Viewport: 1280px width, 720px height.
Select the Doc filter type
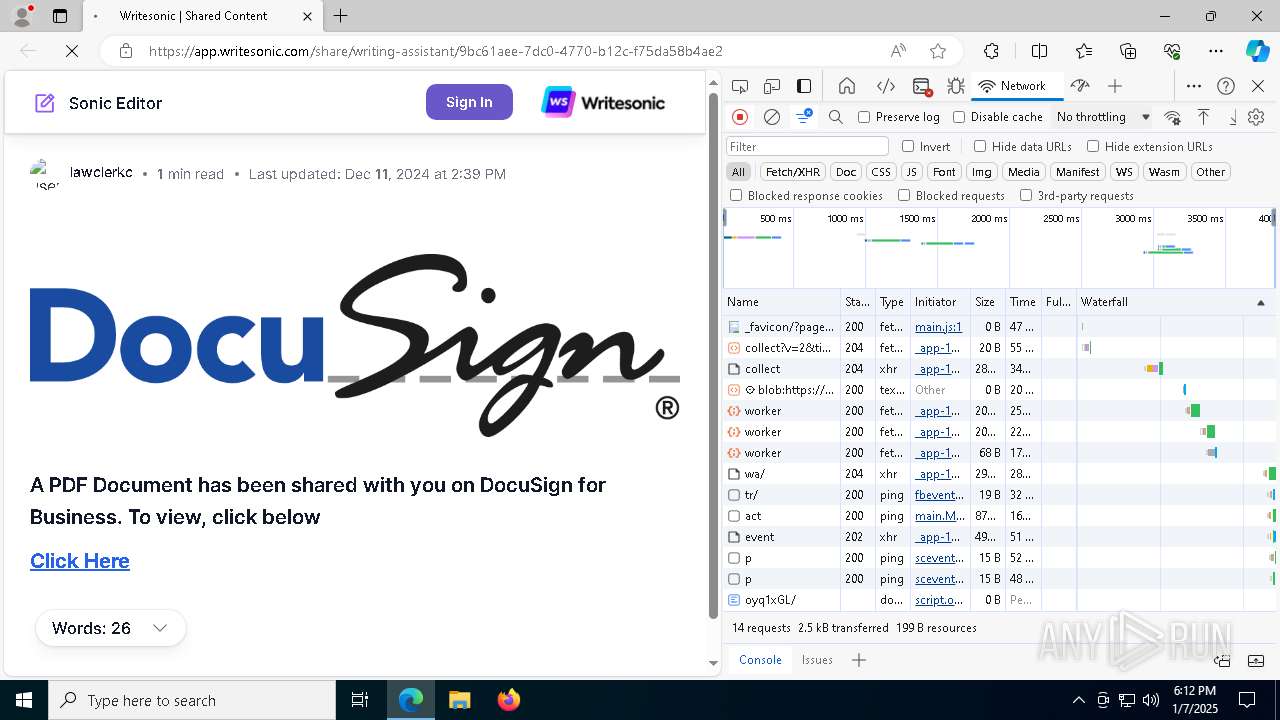point(846,172)
